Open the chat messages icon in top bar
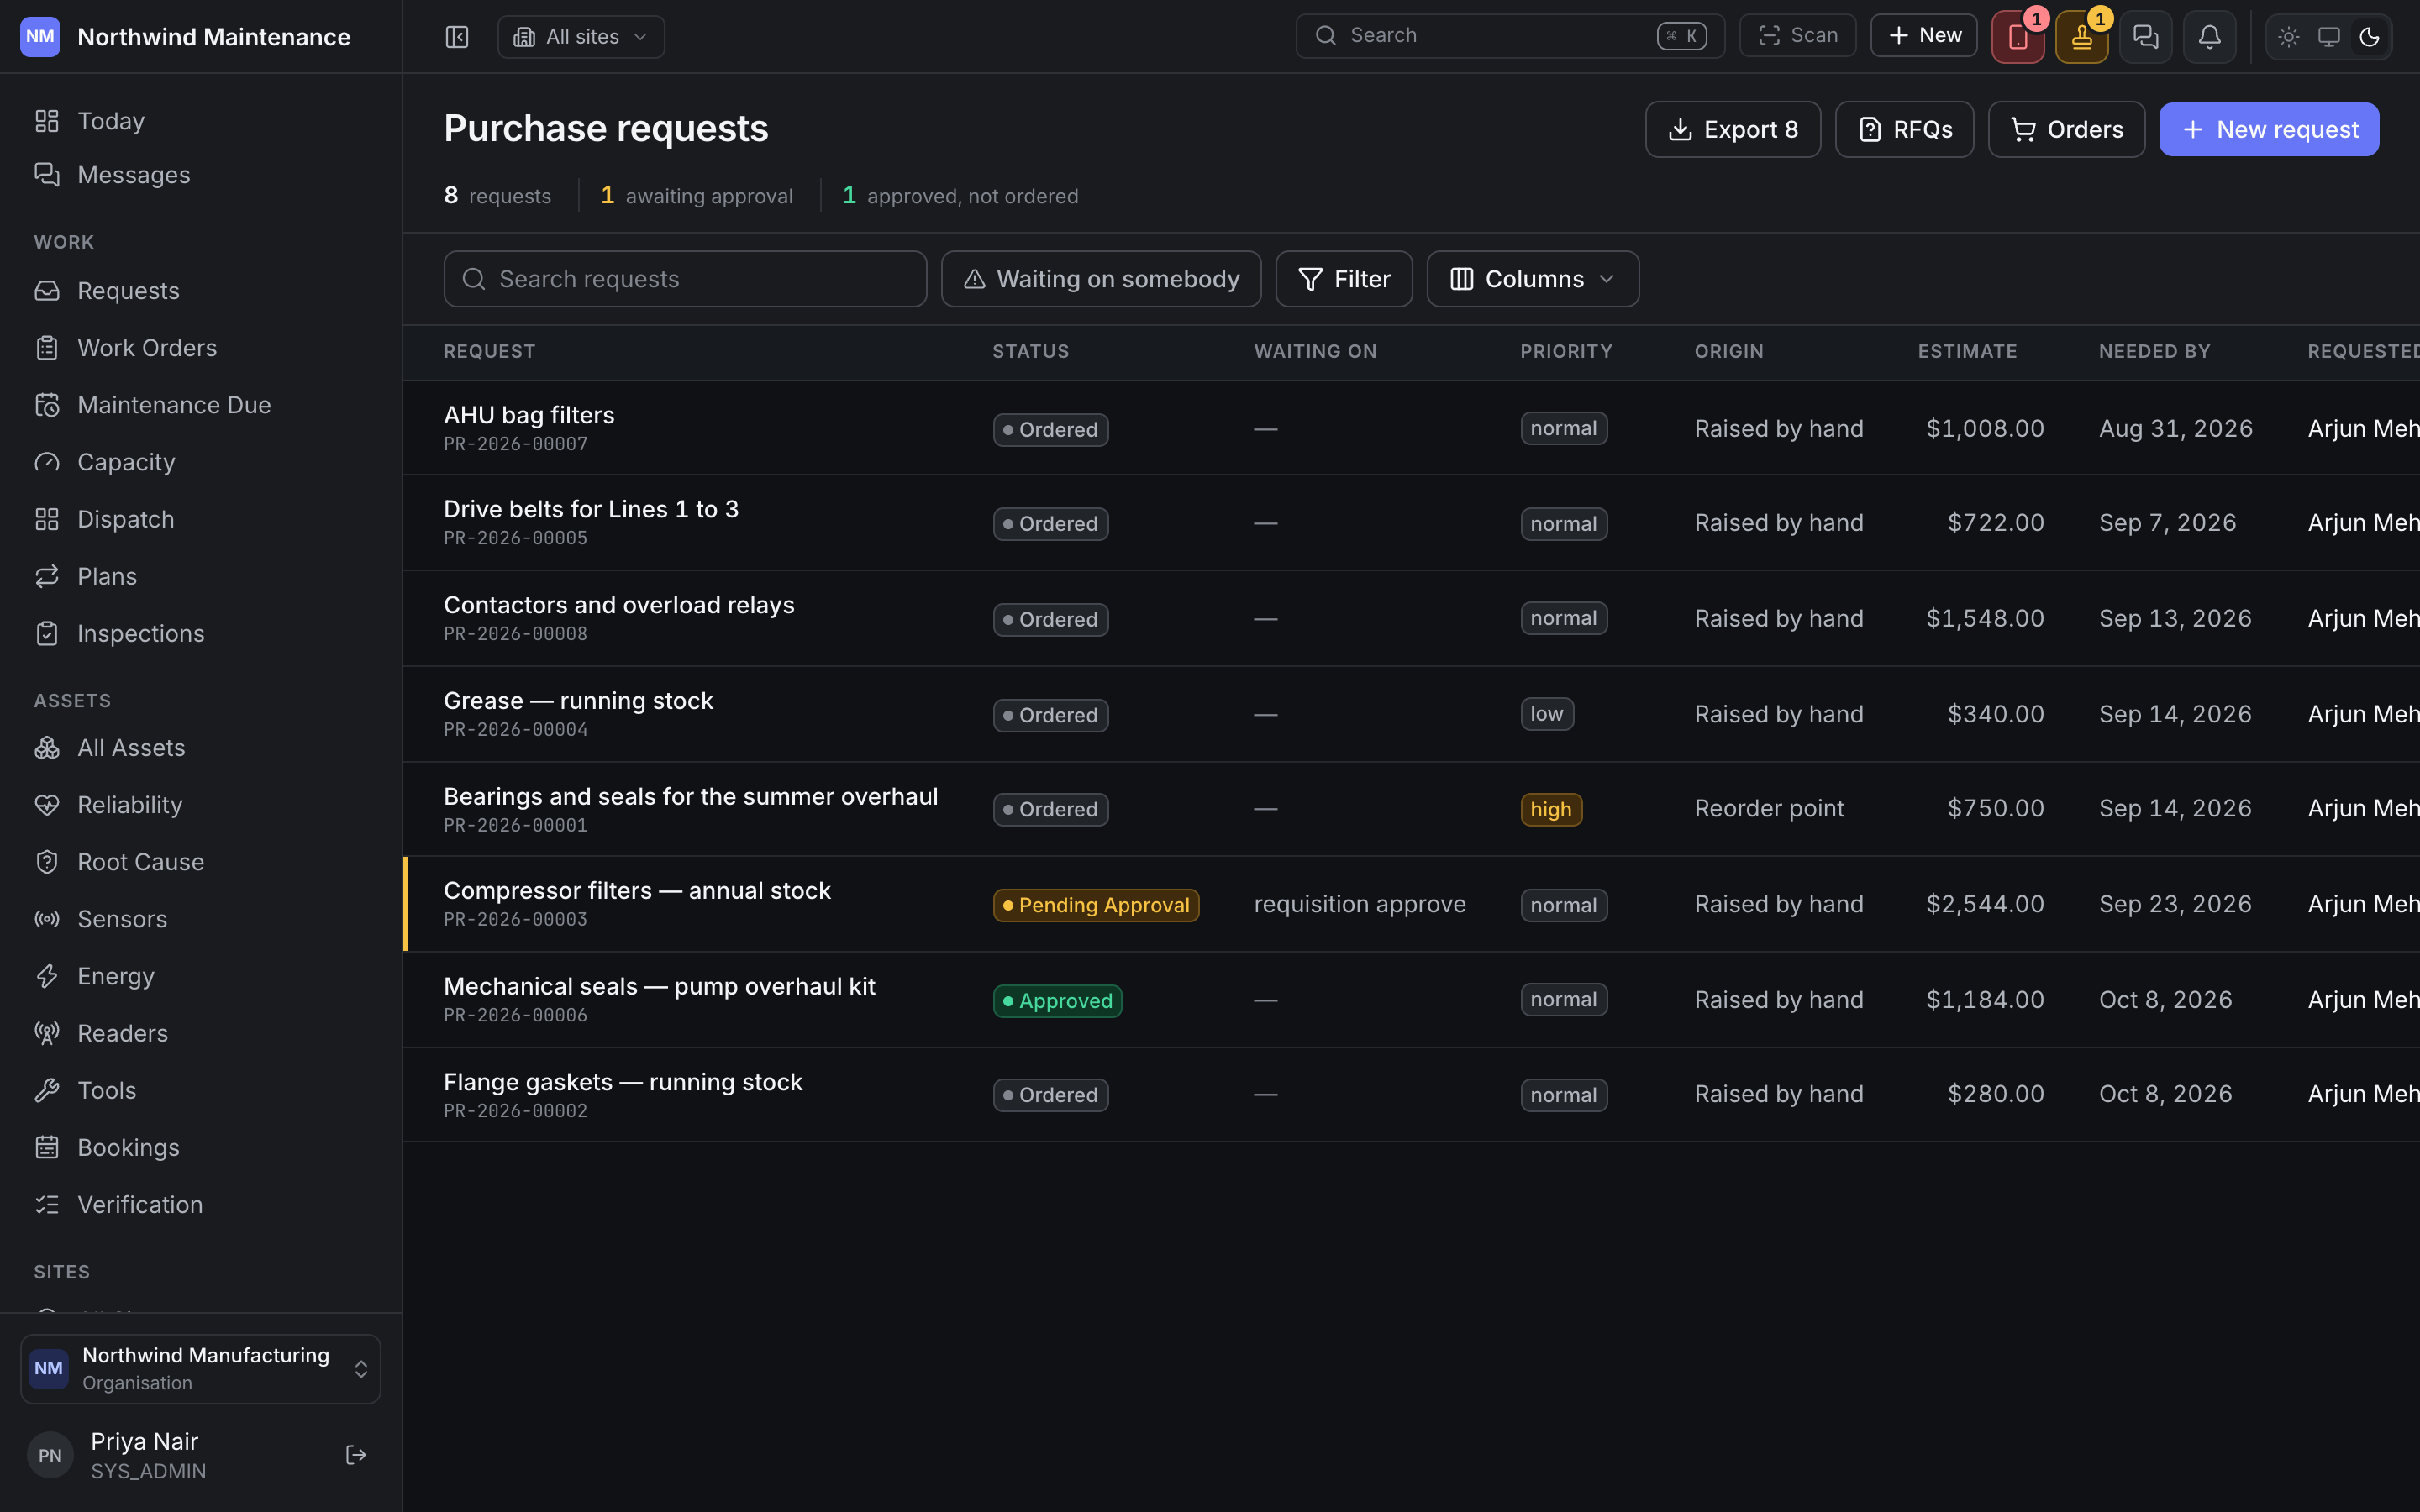 coord(2146,37)
